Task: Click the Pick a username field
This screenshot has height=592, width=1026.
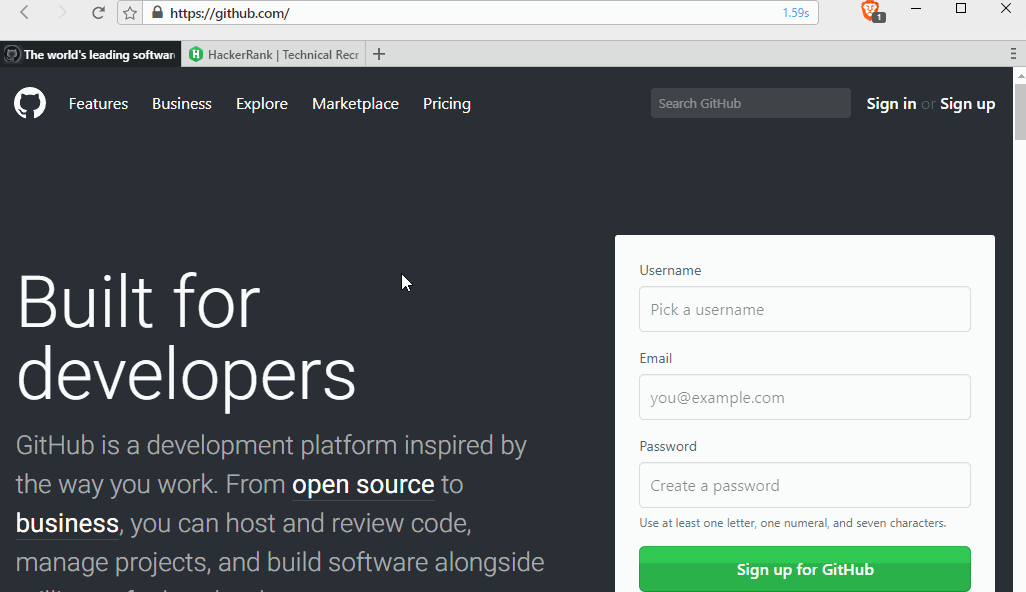Action: [x=805, y=309]
